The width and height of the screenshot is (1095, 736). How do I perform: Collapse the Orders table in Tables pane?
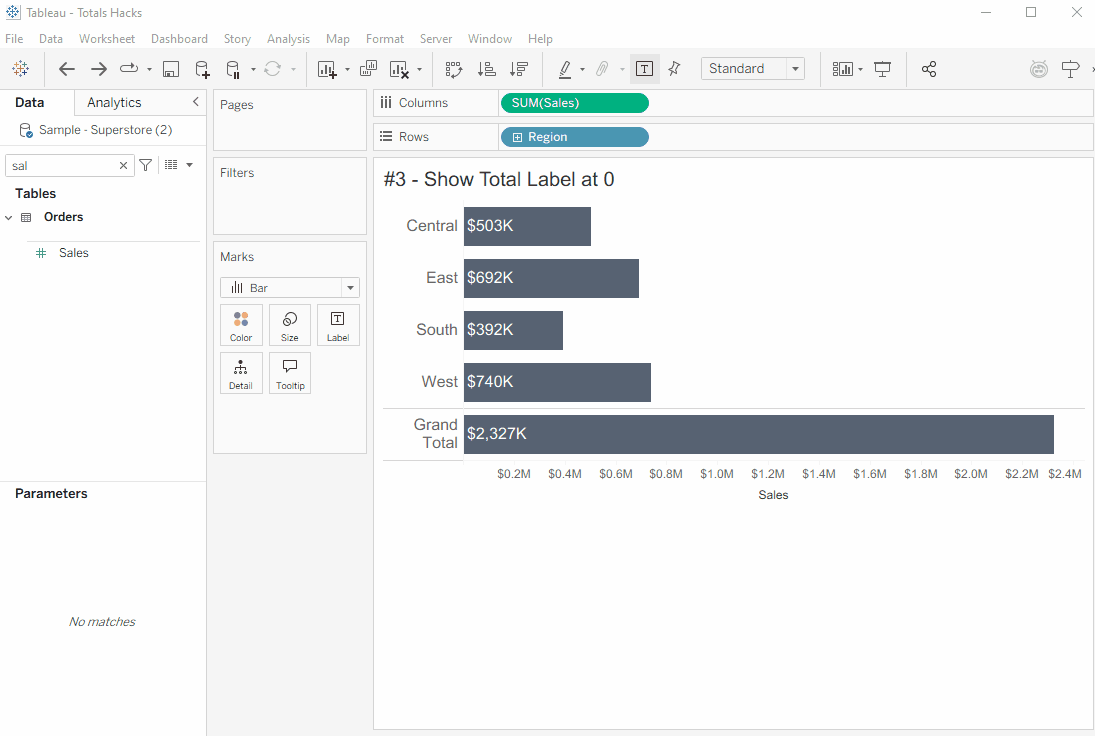(x=8, y=216)
